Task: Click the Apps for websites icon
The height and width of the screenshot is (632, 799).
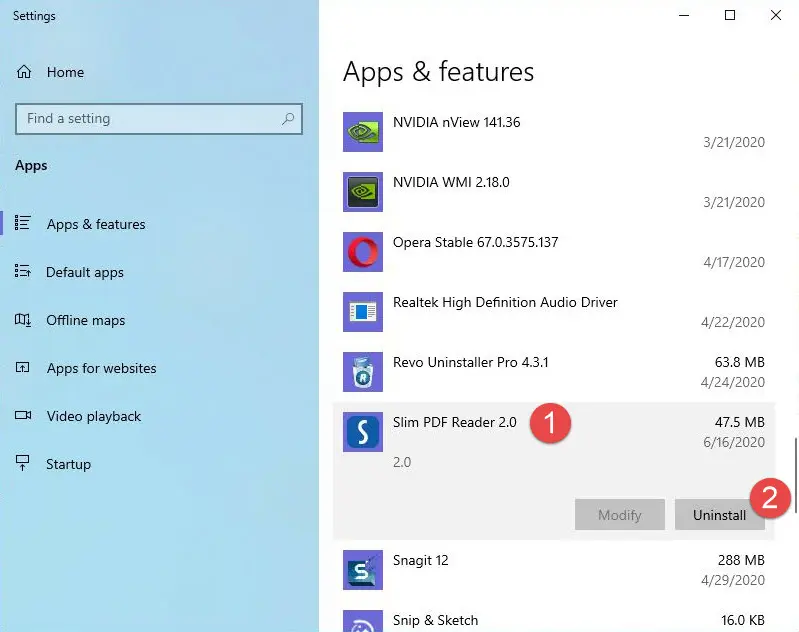Action: pos(22,367)
